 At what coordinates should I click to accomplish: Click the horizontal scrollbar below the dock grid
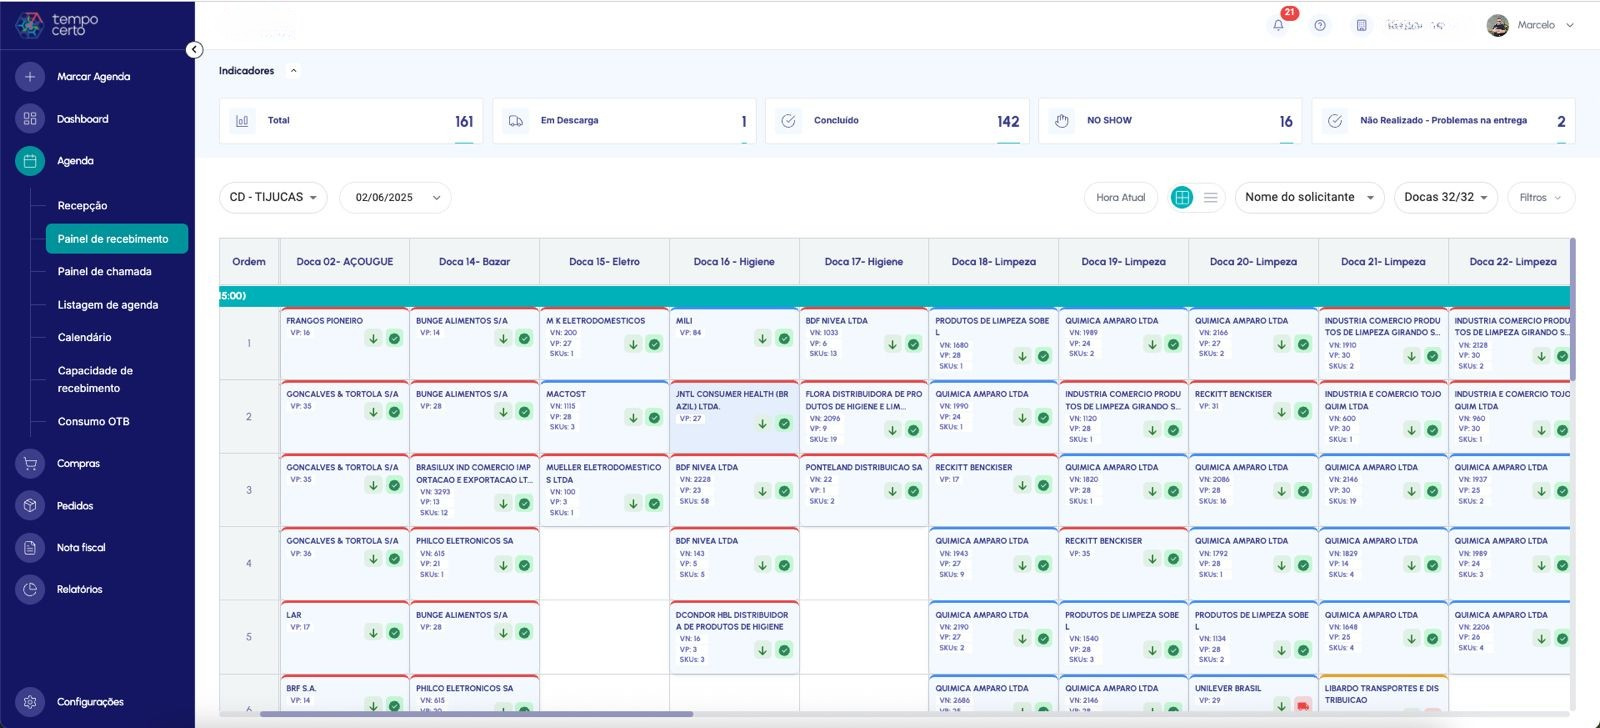pos(476,714)
